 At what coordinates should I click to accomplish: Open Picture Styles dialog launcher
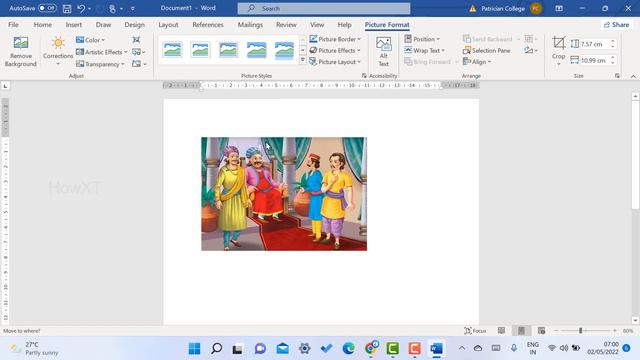[x=364, y=76]
